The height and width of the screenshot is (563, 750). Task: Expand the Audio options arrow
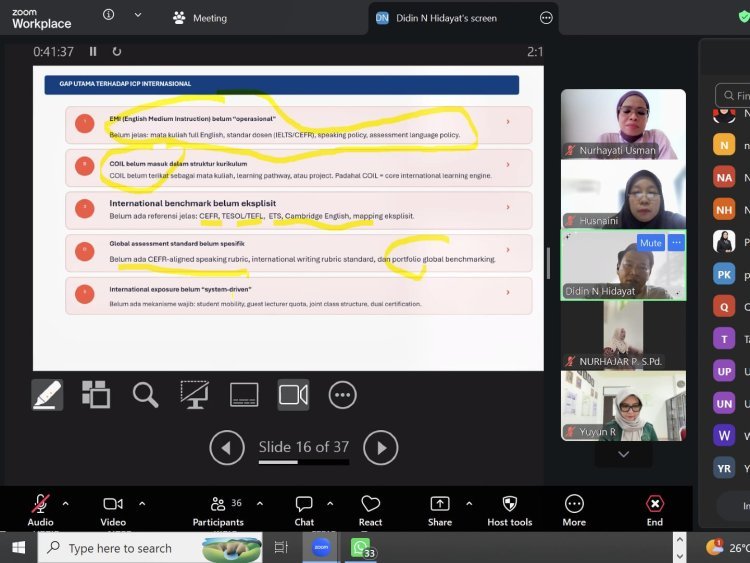point(66,503)
